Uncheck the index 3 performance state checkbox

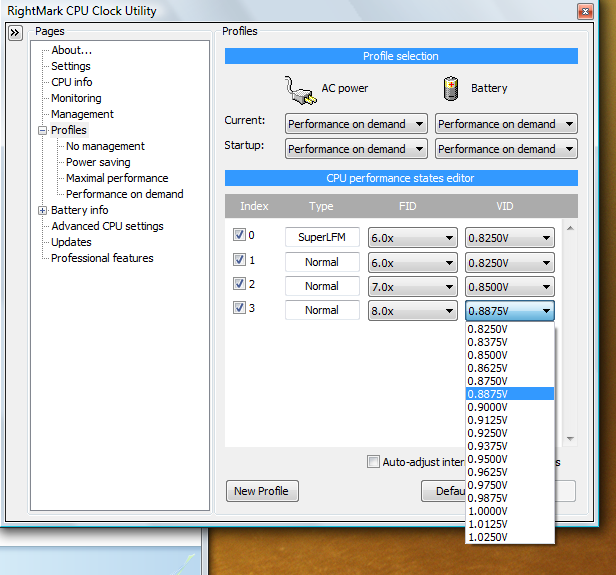pos(239,307)
